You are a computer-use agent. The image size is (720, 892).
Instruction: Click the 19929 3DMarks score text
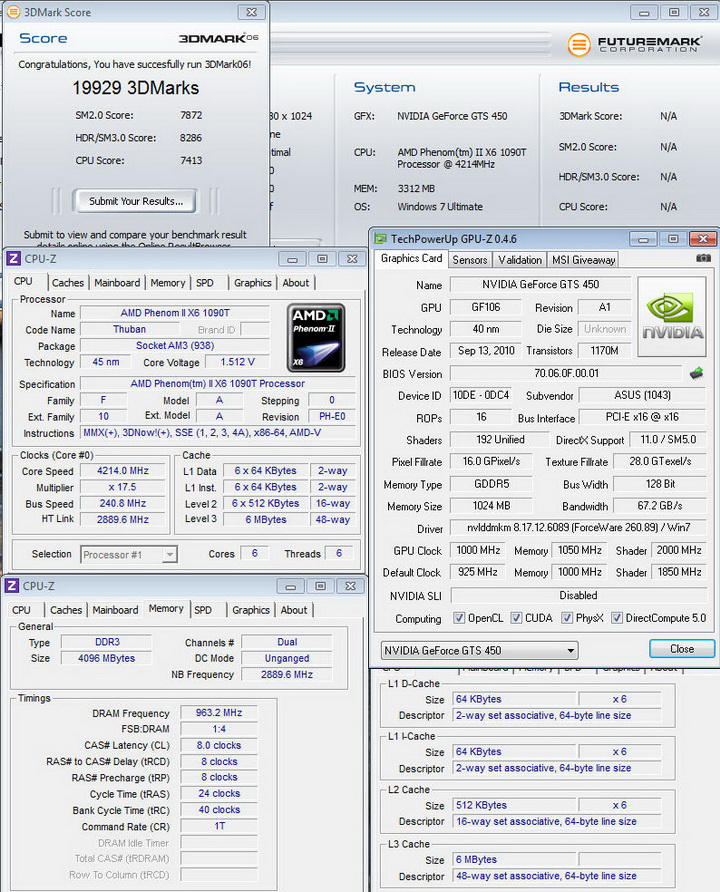tap(135, 88)
